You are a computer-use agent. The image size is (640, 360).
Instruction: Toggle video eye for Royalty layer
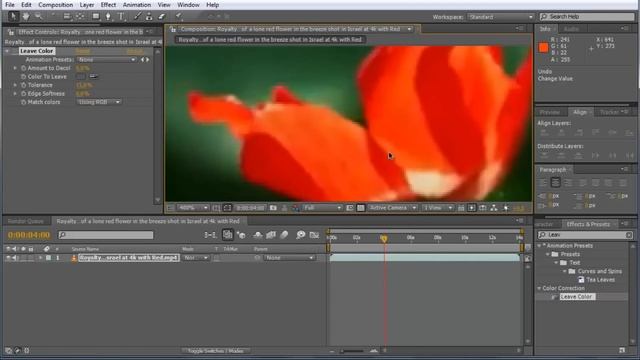[8, 258]
